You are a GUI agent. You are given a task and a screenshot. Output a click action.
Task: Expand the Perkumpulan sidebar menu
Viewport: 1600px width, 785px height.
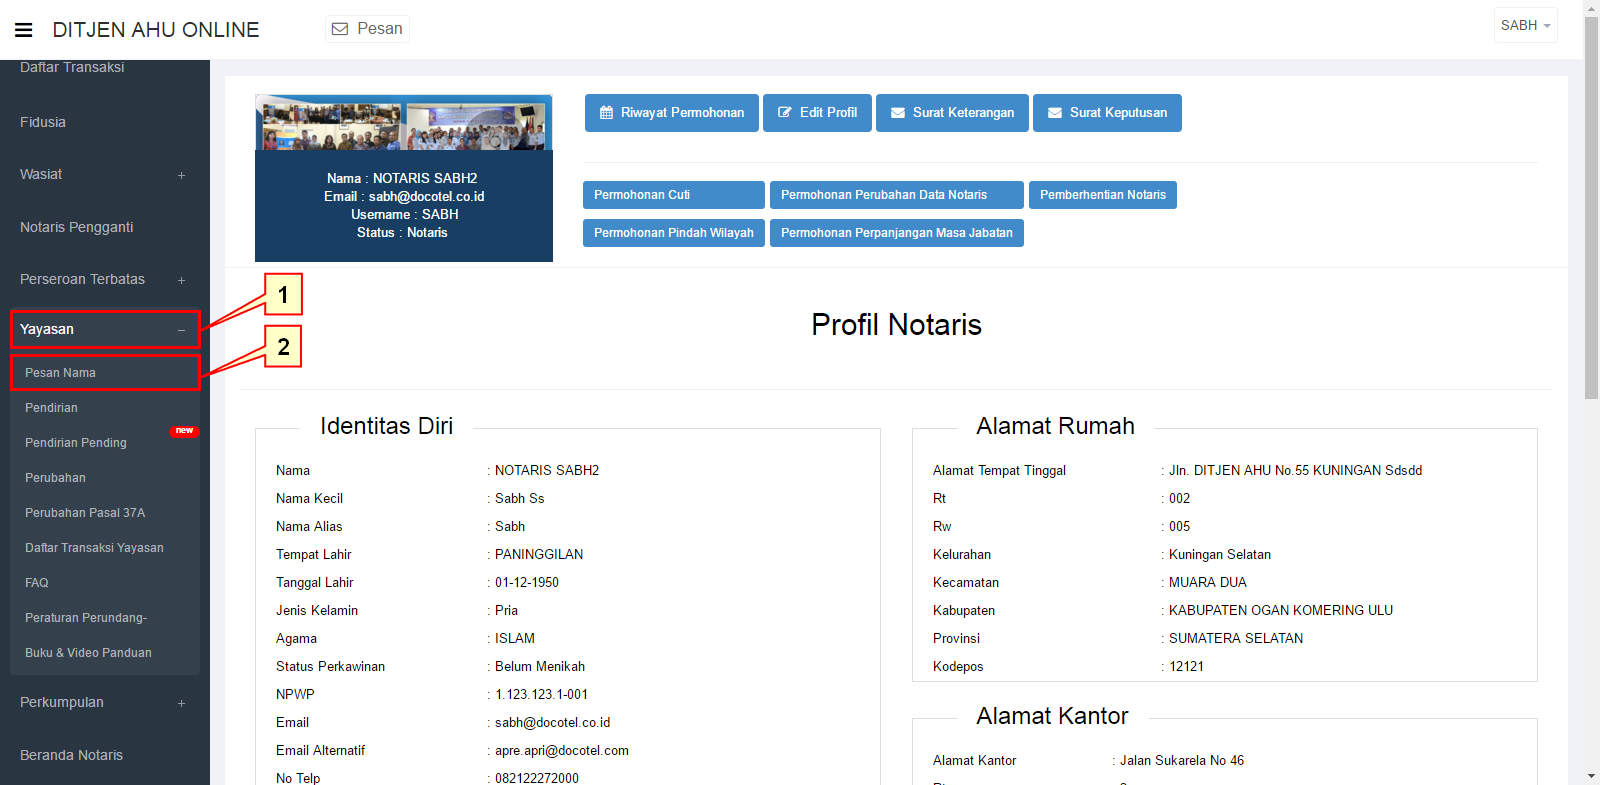click(x=181, y=703)
